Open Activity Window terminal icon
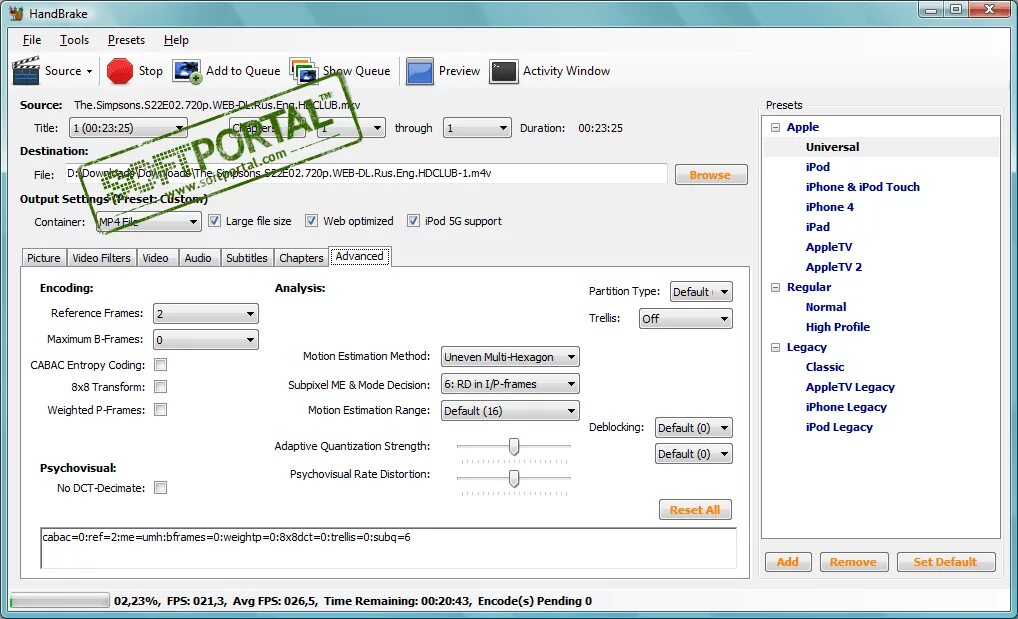Image resolution: width=1018 pixels, height=619 pixels. coord(504,71)
